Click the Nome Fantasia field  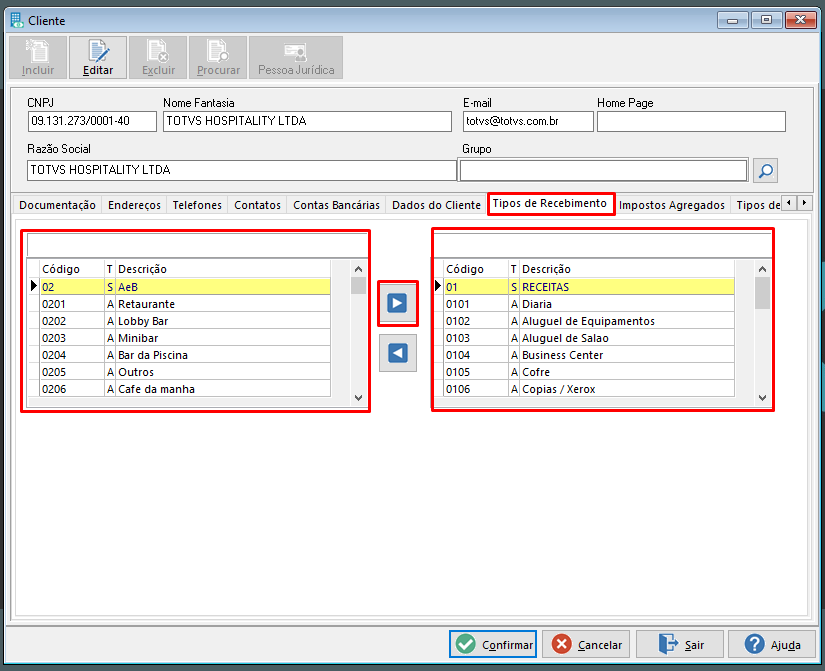[307, 121]
